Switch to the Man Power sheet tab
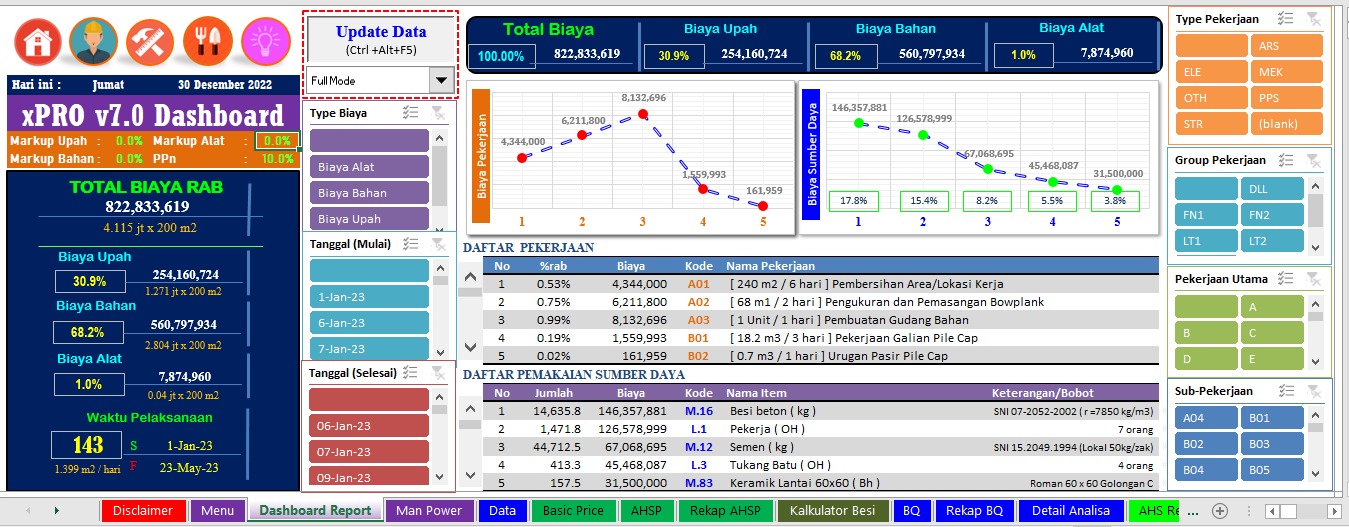The height and width of the screenshot is (527, 1349). [x=429, y=510]
